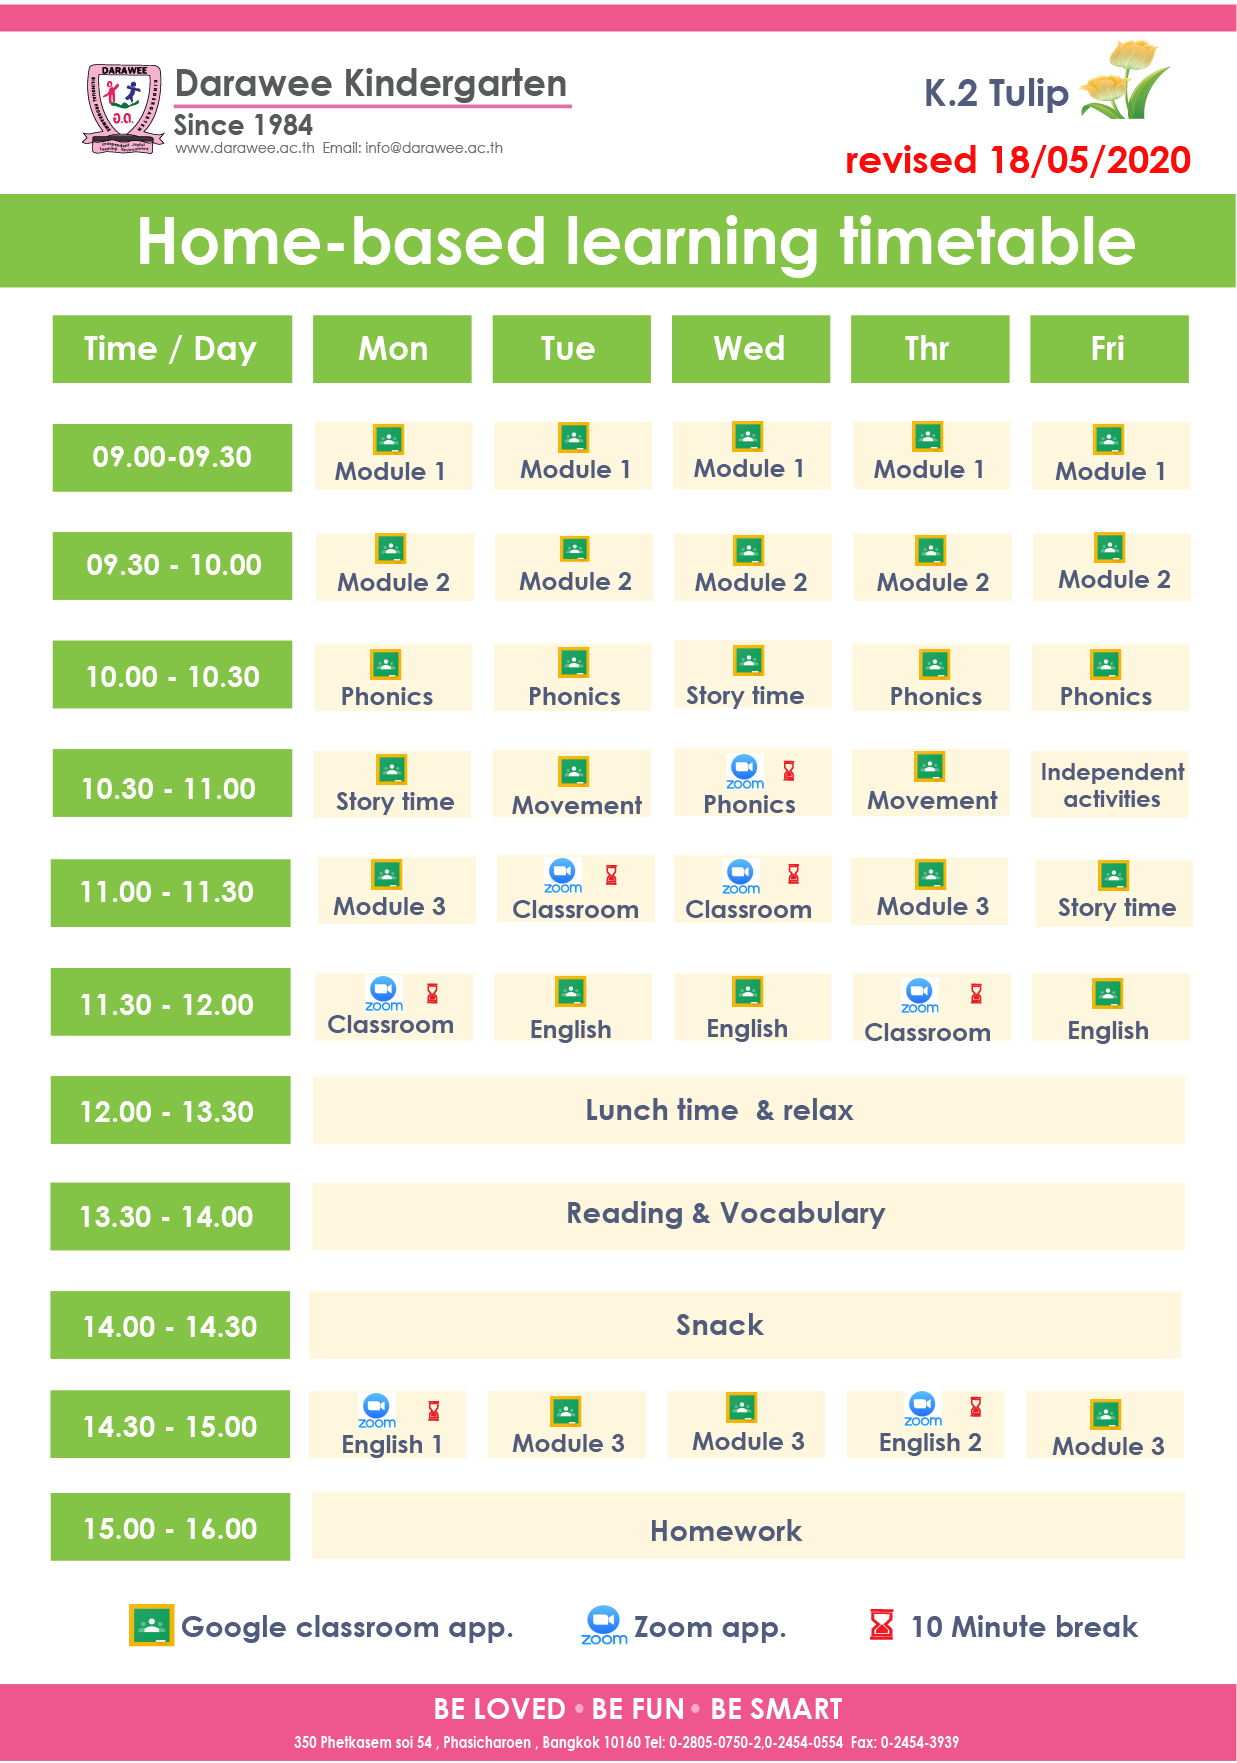Click the Independent activities cell on Friday
This screenshot has width=1237, height=1763.
pos(1110,785)
